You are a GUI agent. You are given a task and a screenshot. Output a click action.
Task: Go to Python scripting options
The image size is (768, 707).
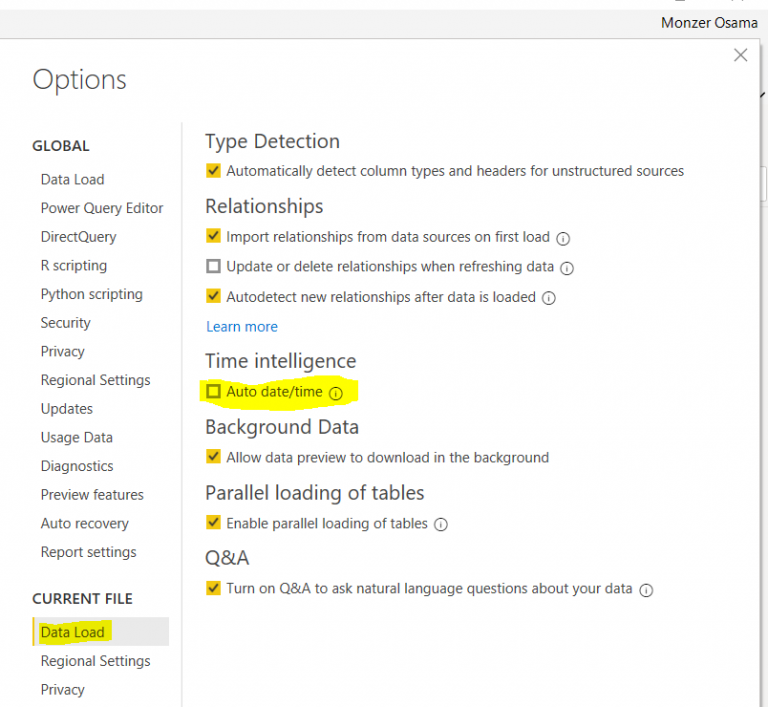(x=92, y=294)
